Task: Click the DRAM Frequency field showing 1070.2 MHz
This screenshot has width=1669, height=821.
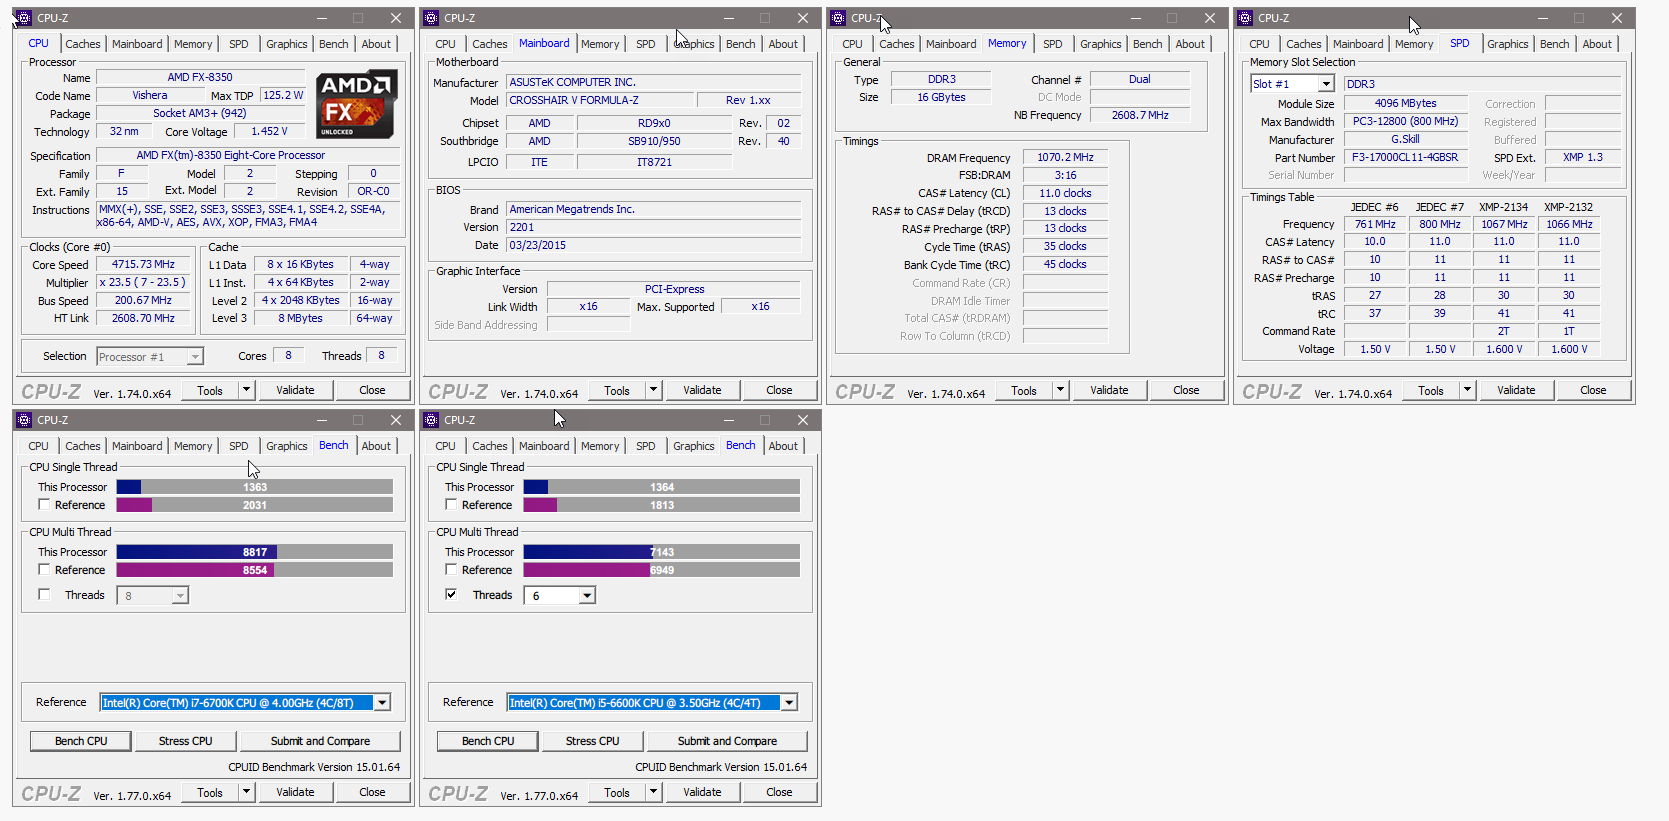Action: [1065, 157]
